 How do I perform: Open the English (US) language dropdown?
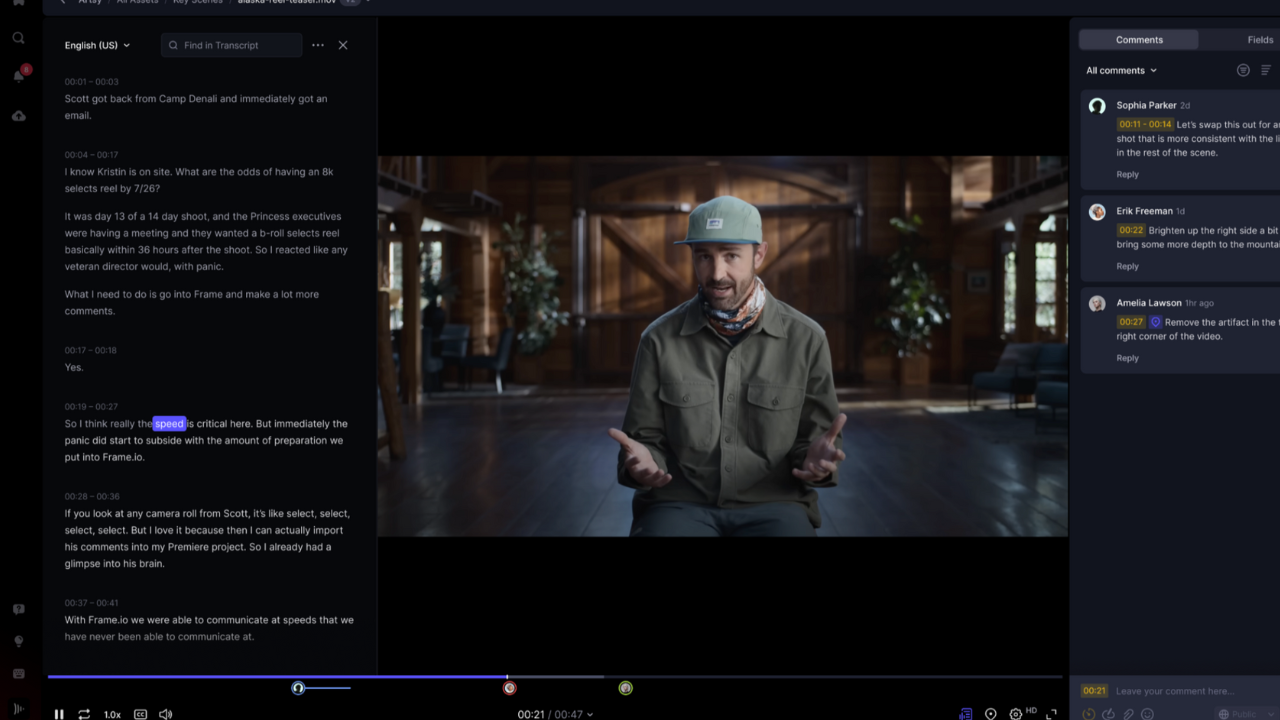tap(97, 45)
